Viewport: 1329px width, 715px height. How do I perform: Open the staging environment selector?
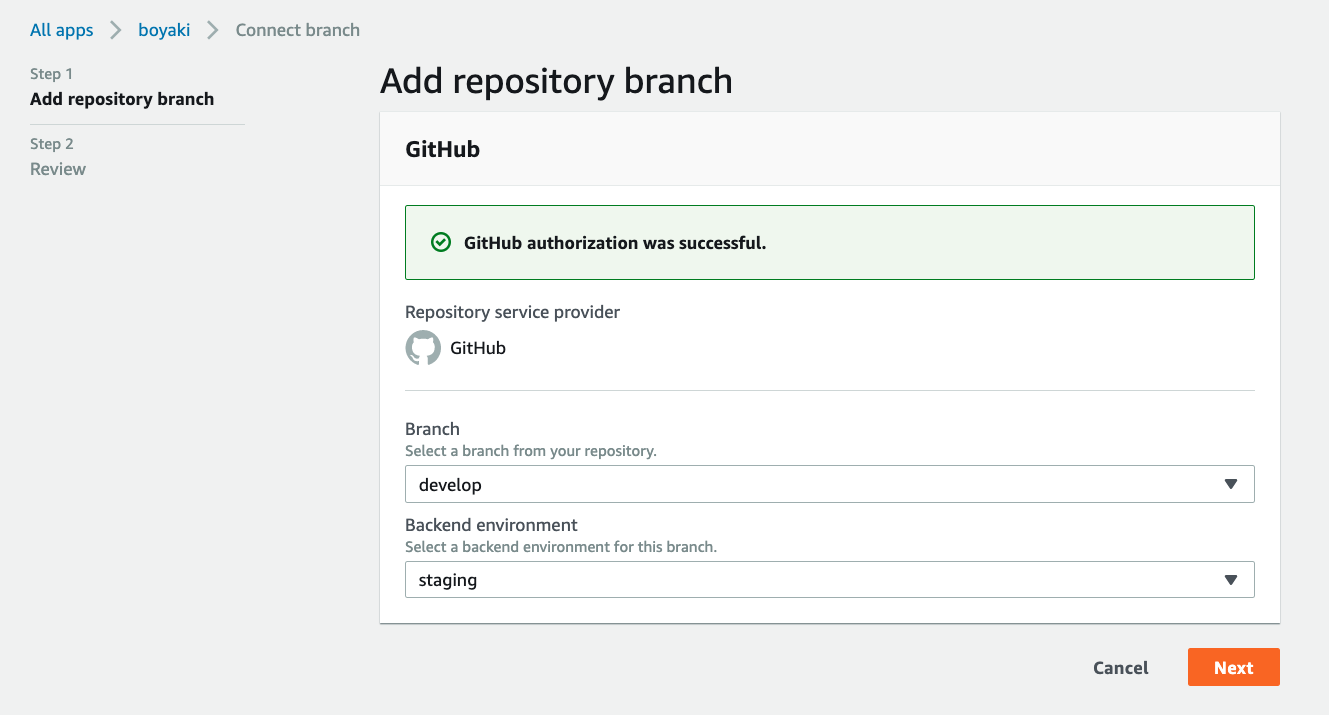(x=829, y=580)
